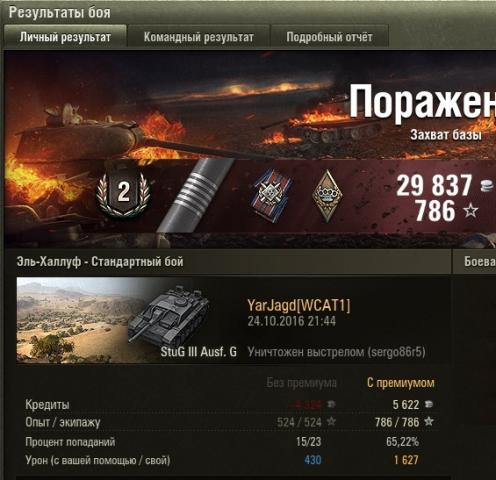This screenshot has width=496, height=480.
Task: Click the star icon beside 786 experience
Action: (471, 211)
